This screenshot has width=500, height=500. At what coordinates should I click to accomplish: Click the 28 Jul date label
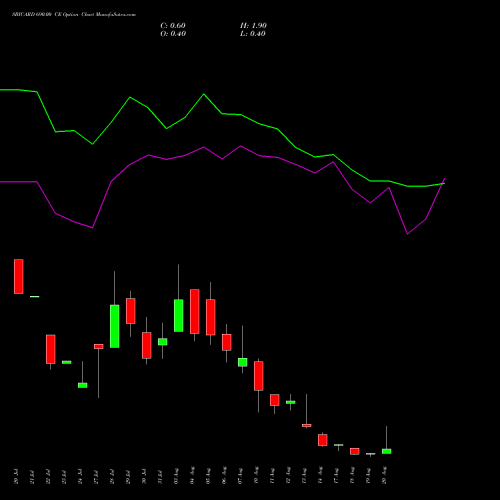point(112,476)
